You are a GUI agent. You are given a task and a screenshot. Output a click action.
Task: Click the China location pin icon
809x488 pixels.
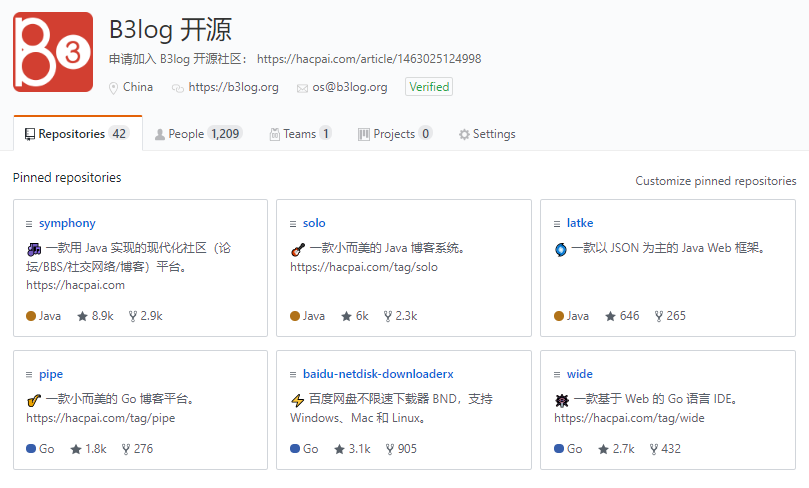[x=114, y=88]
